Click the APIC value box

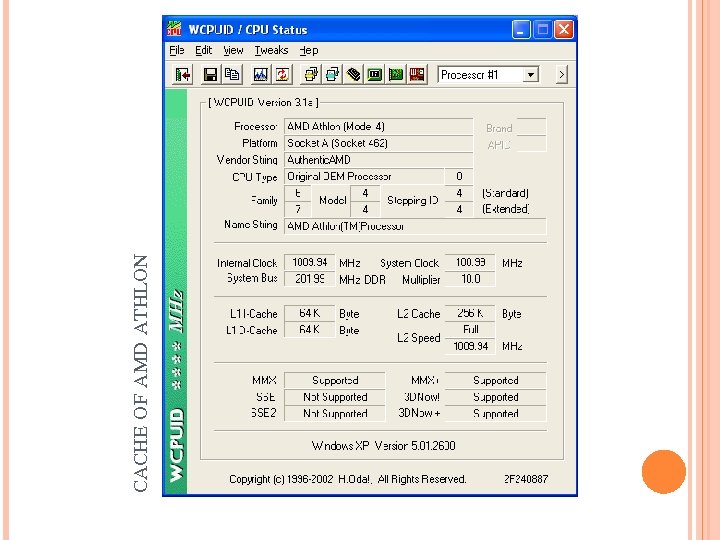[x=531, y=144]
